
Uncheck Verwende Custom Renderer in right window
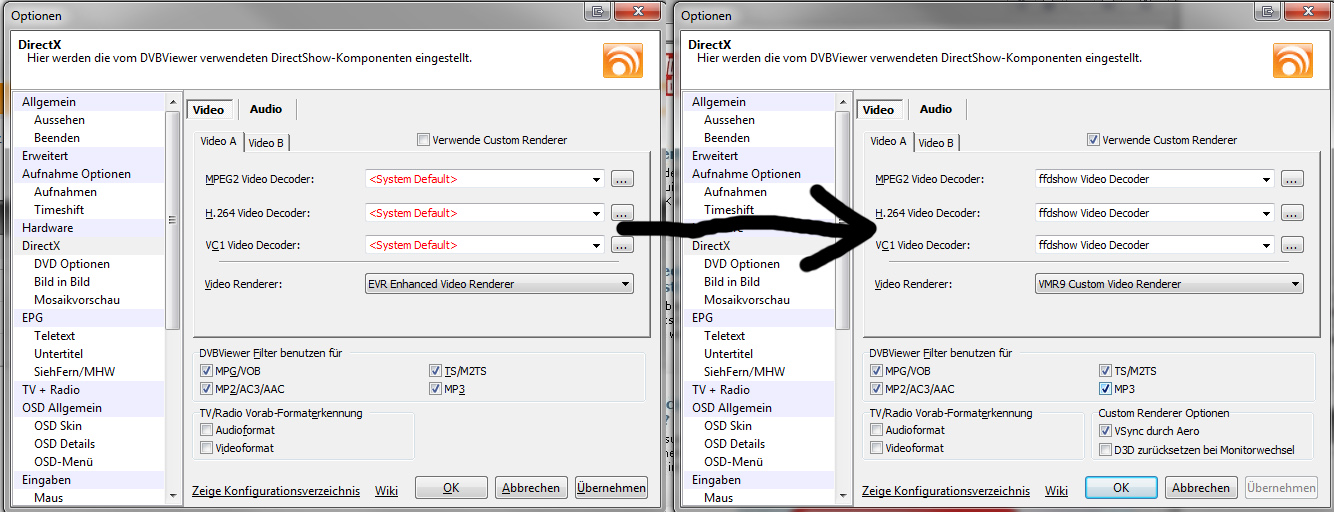1093,140
